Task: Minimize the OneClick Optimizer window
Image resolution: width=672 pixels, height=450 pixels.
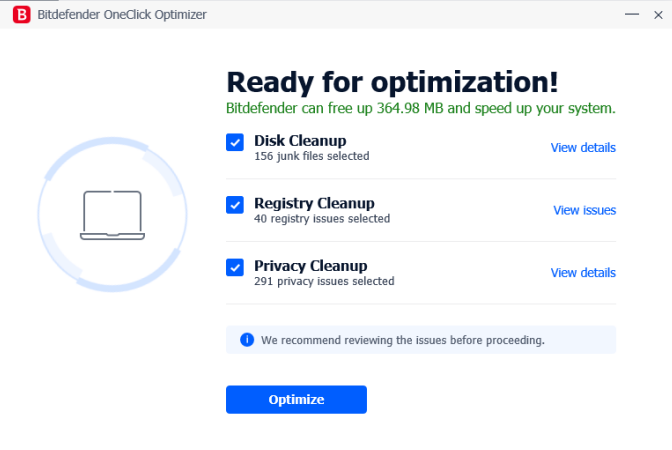Action: point(632,14)
